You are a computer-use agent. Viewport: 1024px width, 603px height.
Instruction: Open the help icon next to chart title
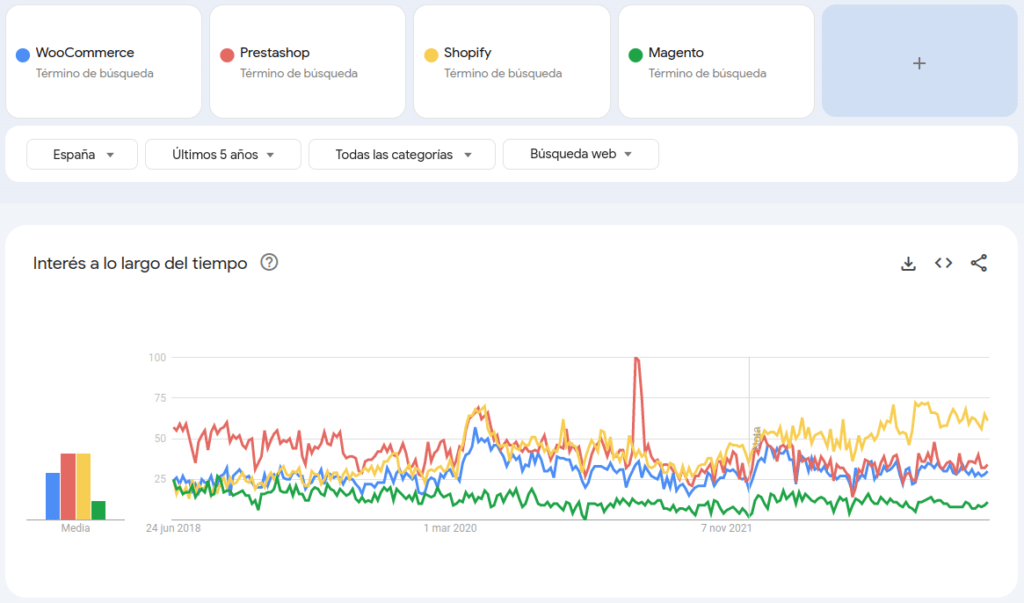click(269, 263)
